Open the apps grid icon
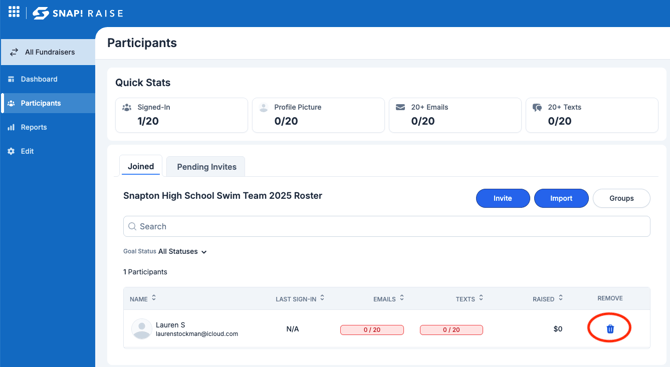 [14, 12]
